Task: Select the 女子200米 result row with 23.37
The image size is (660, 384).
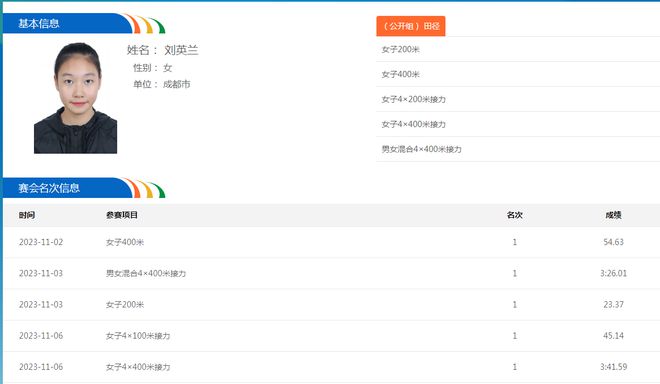Action: pyautogui.click(x=332, y=304)
